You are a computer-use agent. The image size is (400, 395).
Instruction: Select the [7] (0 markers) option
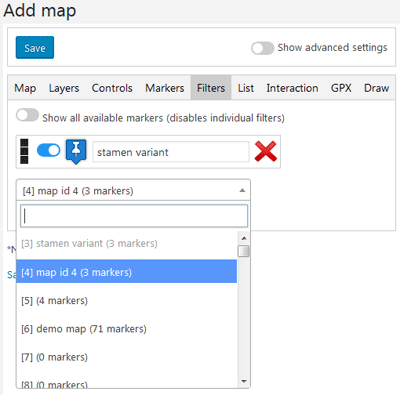[127, 357]
